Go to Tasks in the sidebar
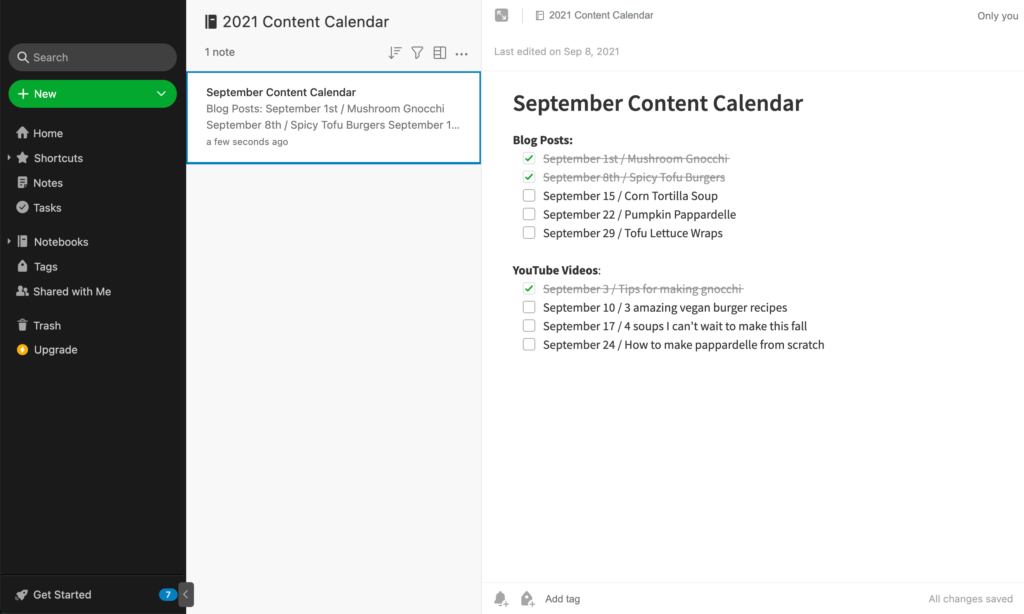Viewport: 1024px width, 614px height. pos(47,208)
